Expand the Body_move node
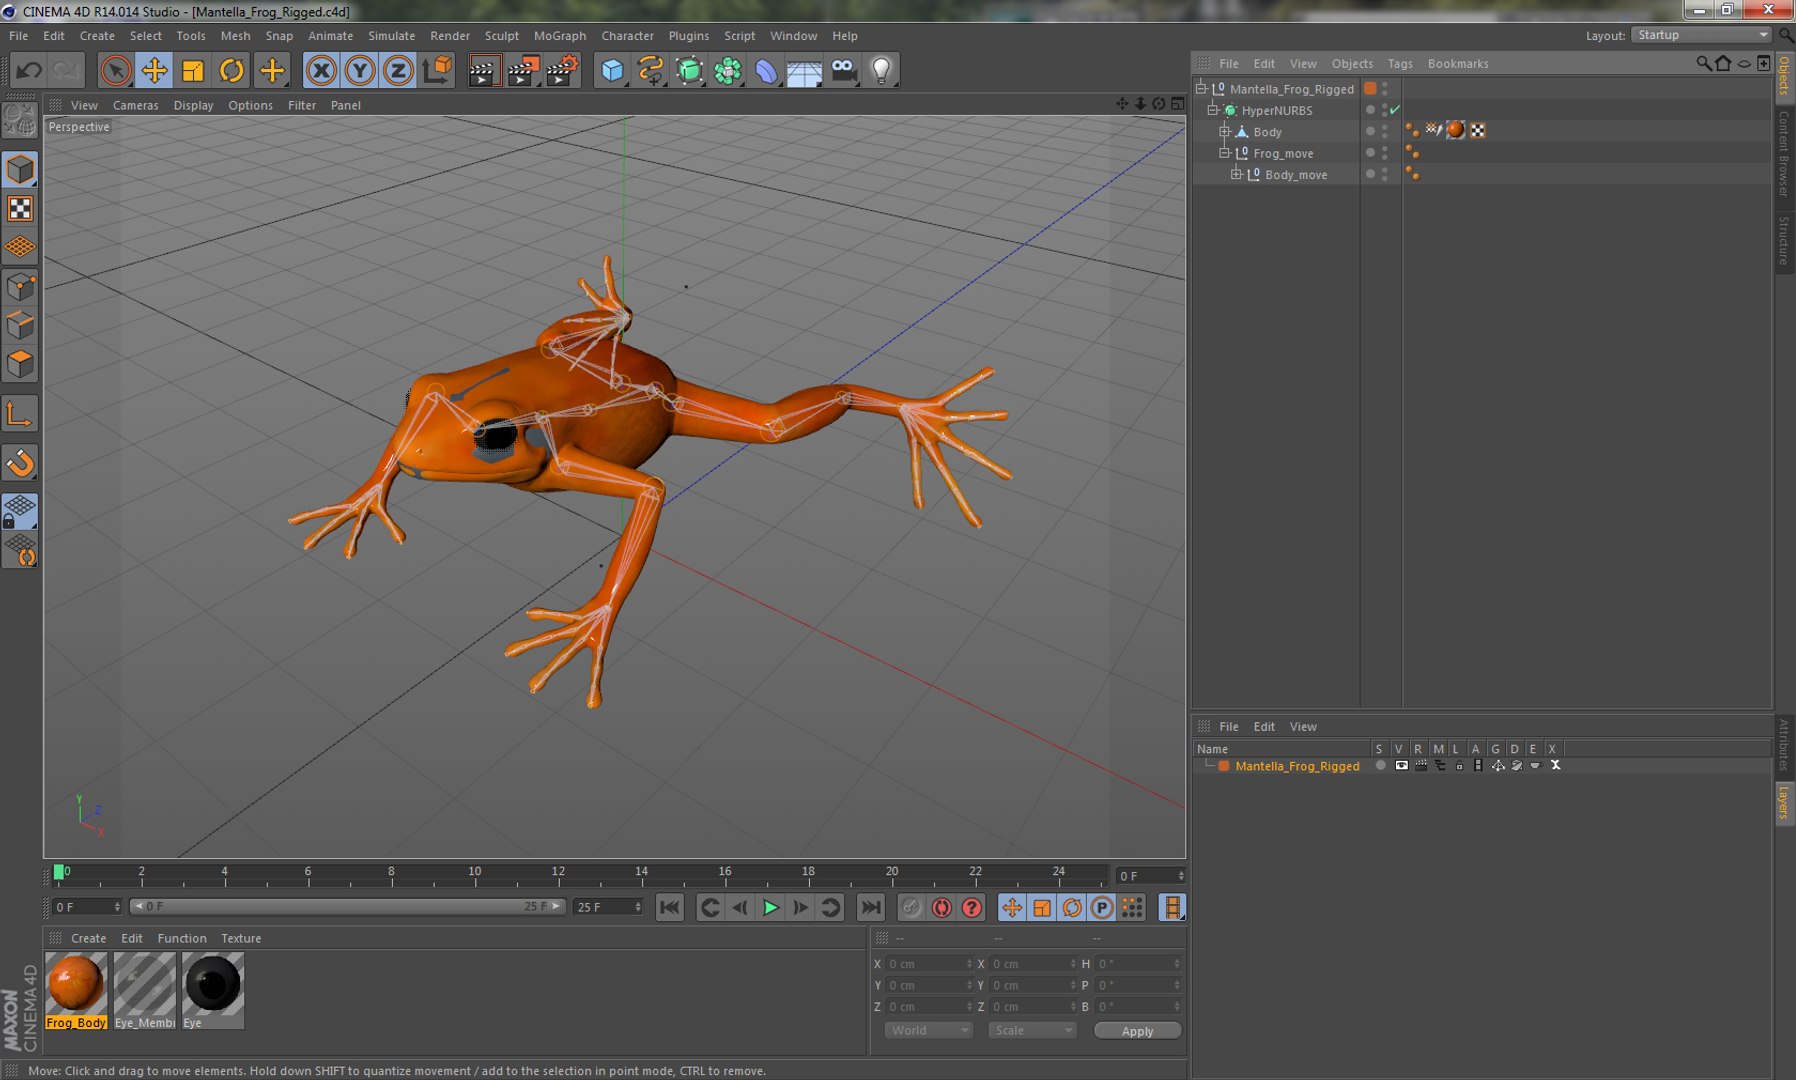Image resolution: width=1796 pixels, height=1080 pixels. click(x=1236, y=174)
